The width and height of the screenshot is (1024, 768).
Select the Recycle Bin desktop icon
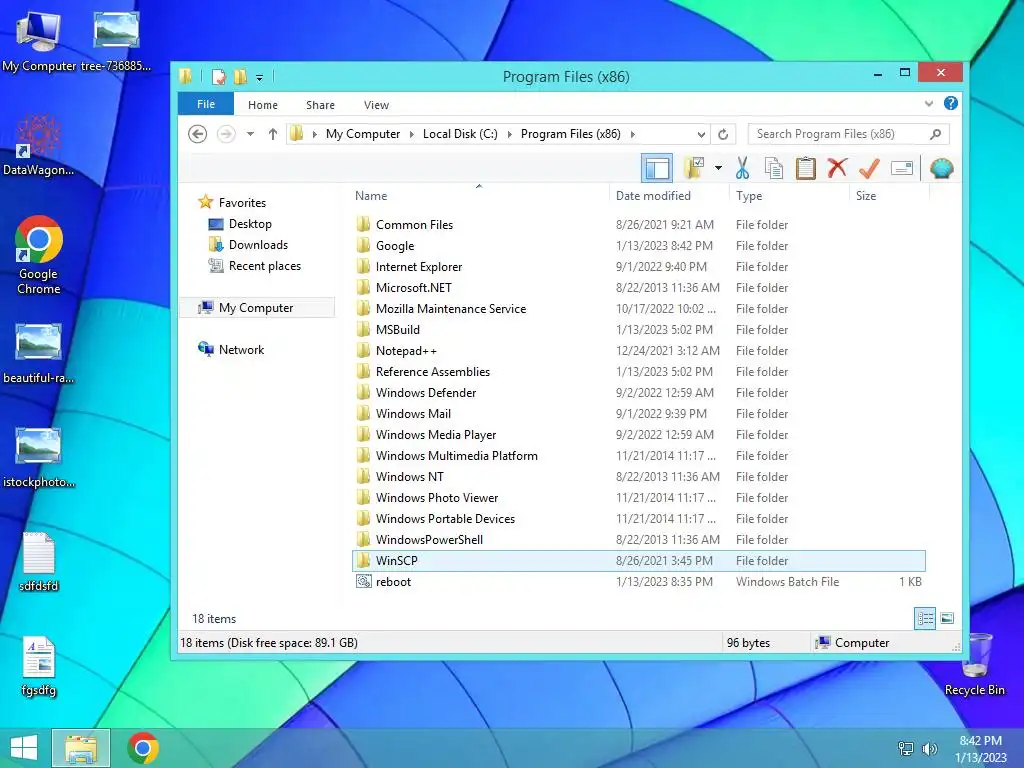[x=975, y=664]
